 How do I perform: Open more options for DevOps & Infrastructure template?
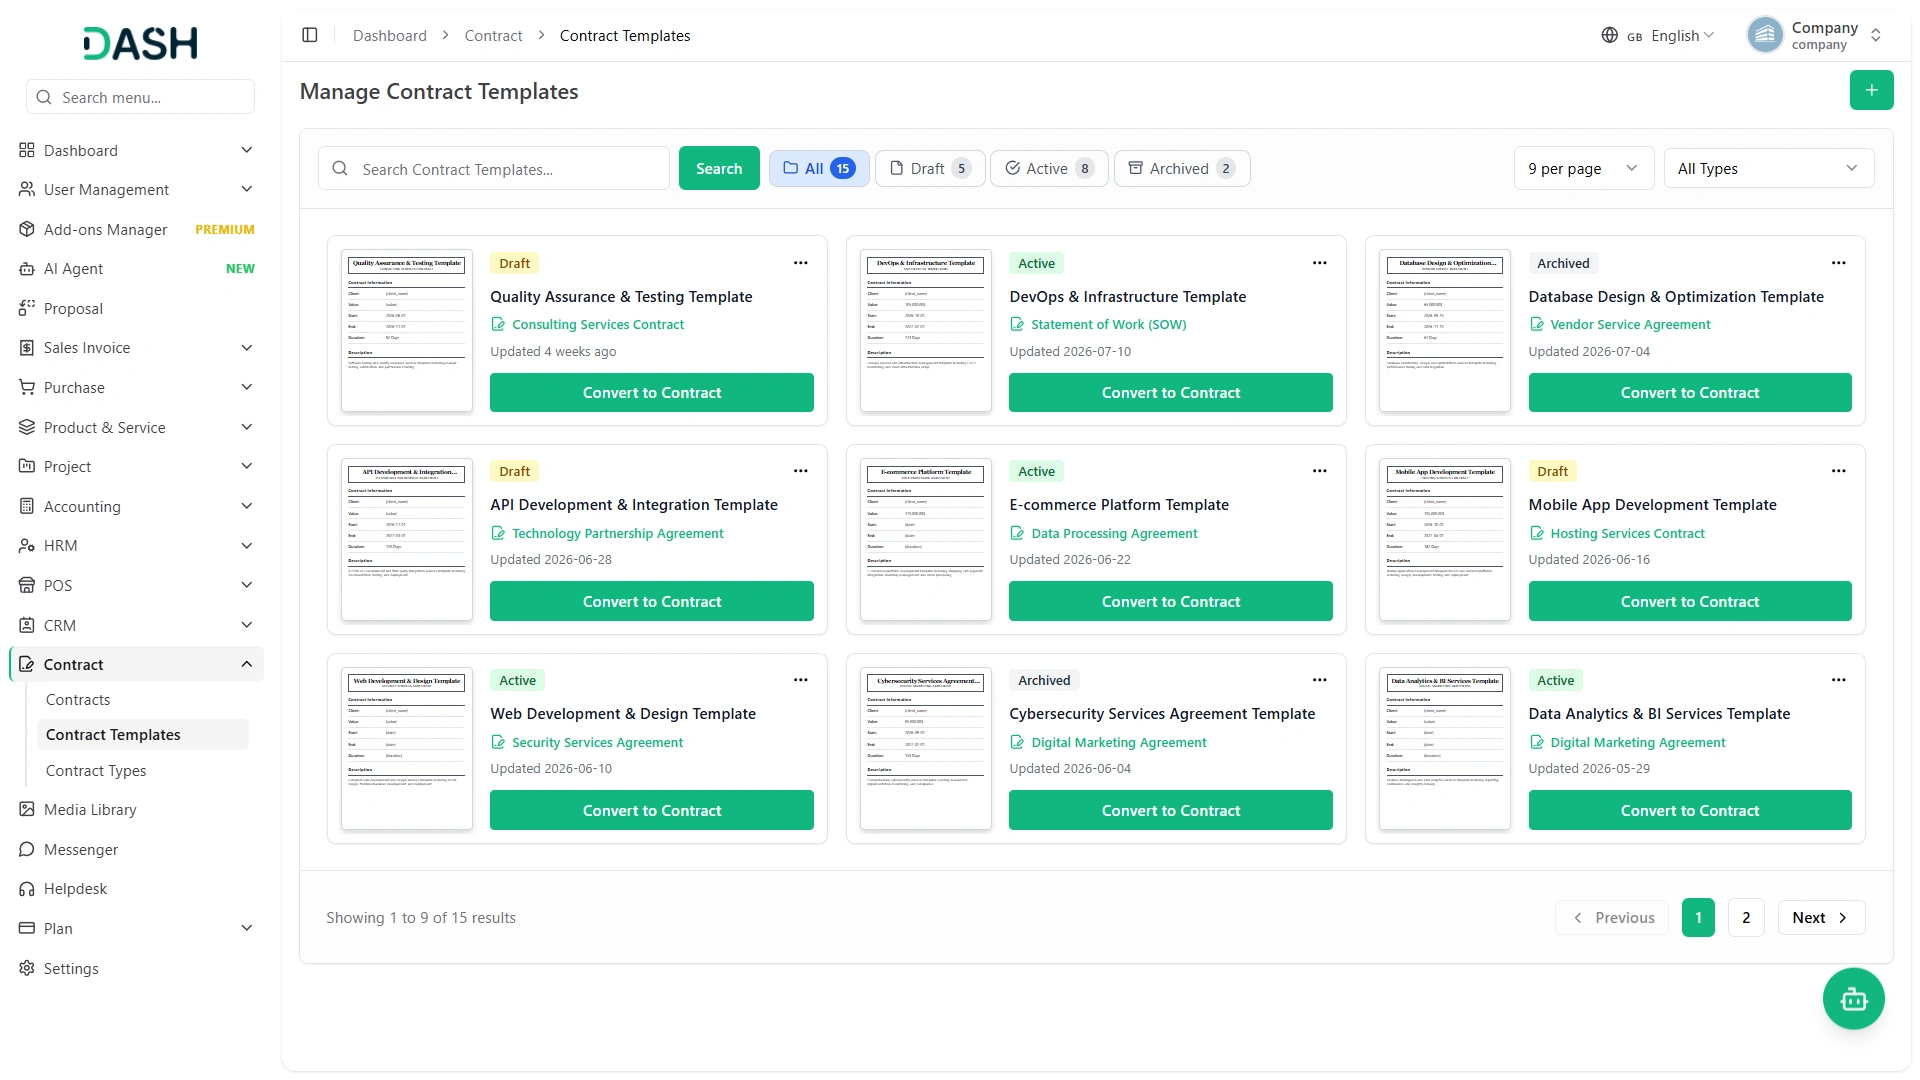tap(1319, 263)
